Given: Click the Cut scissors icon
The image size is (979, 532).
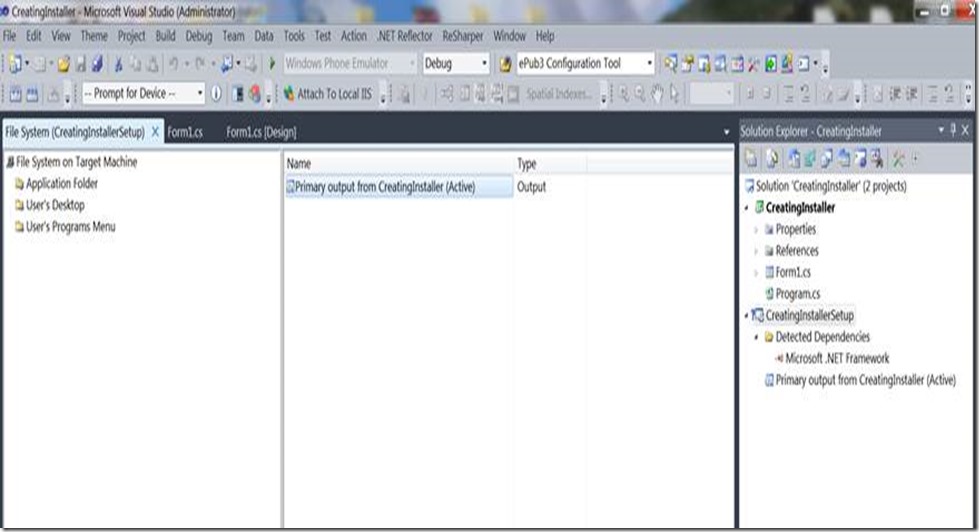Looking at the screenshot, I should (119, 64).
